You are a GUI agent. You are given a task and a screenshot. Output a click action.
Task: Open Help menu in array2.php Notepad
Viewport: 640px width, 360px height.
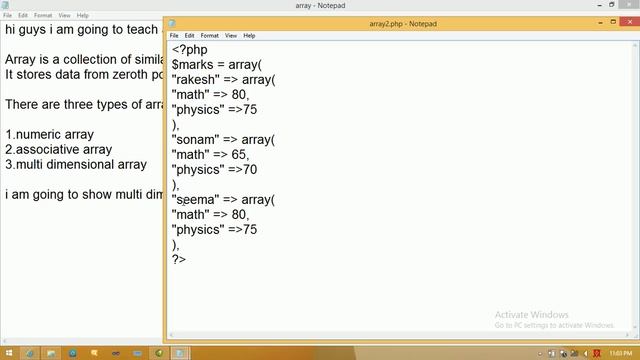[x=249, y=36]
